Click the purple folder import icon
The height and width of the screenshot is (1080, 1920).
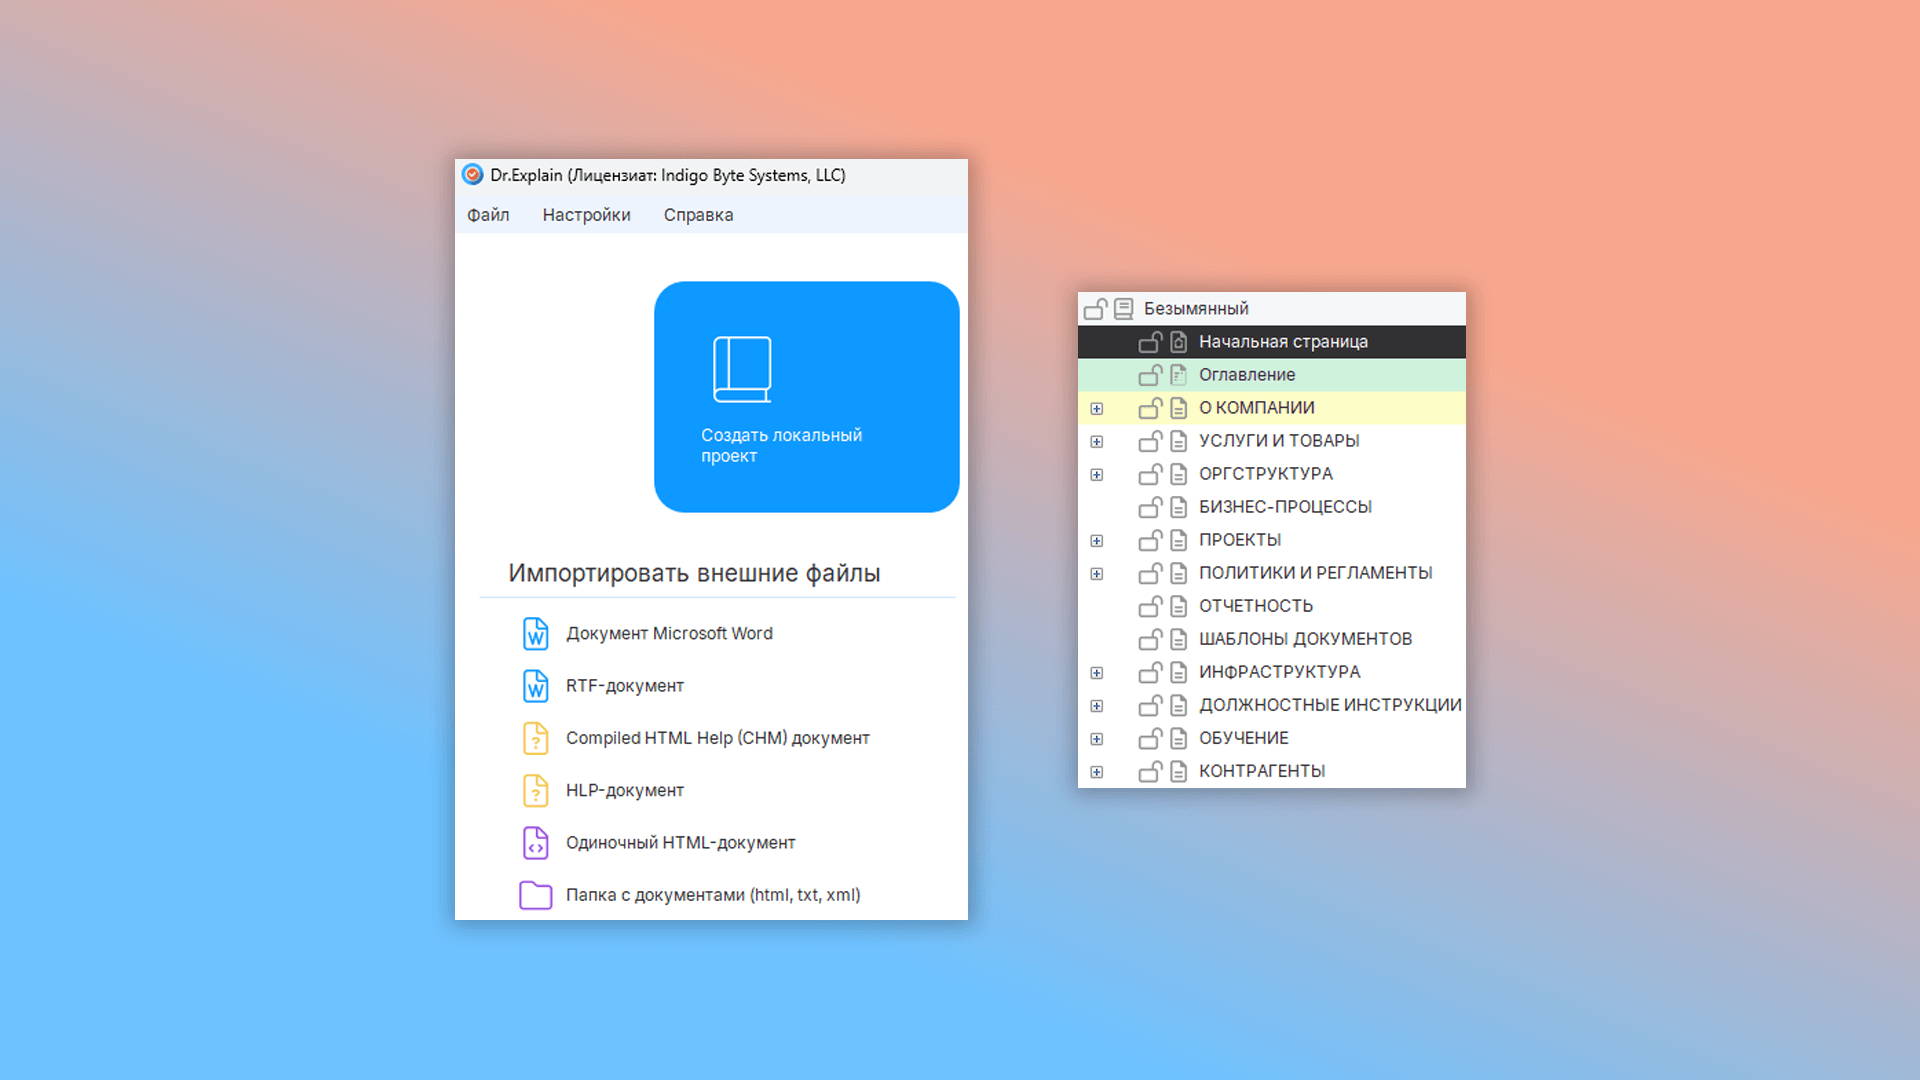click(x=536, y=895)
